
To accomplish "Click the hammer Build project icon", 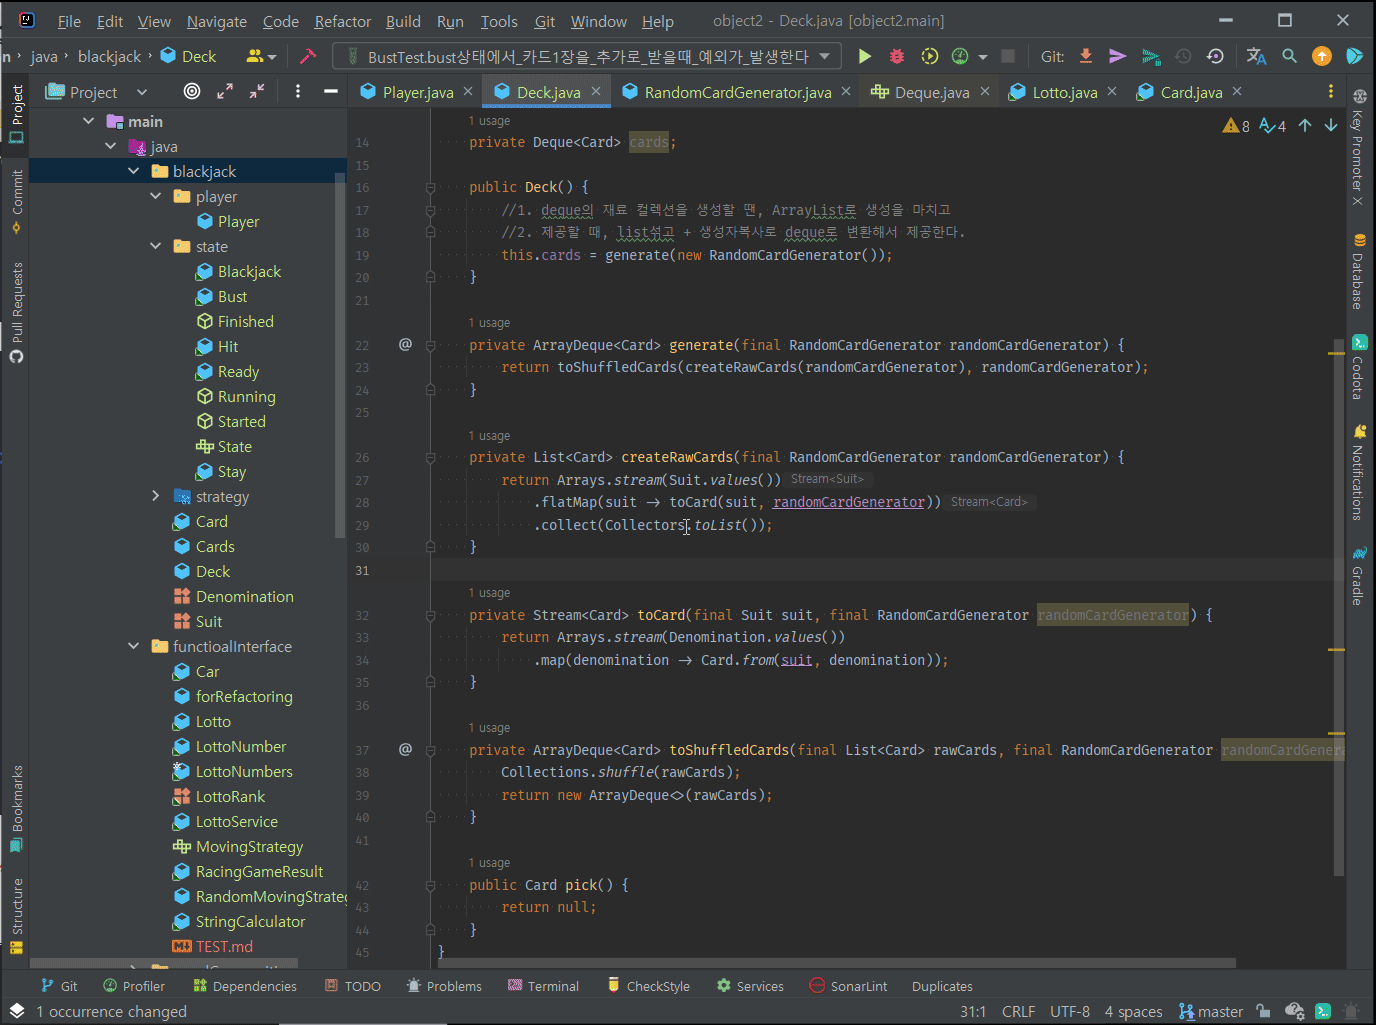I will click(x=308, y=57).
